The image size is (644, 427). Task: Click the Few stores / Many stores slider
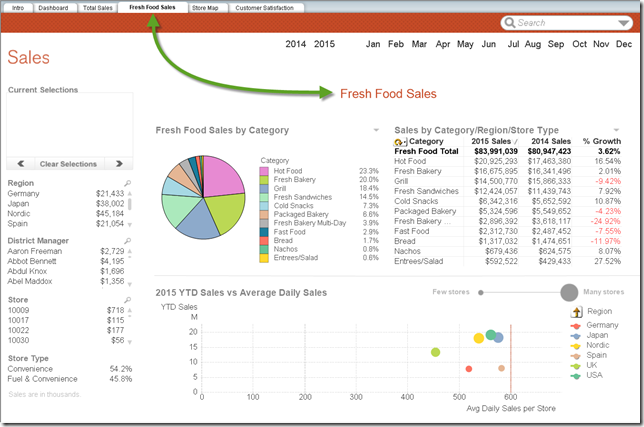525,292
